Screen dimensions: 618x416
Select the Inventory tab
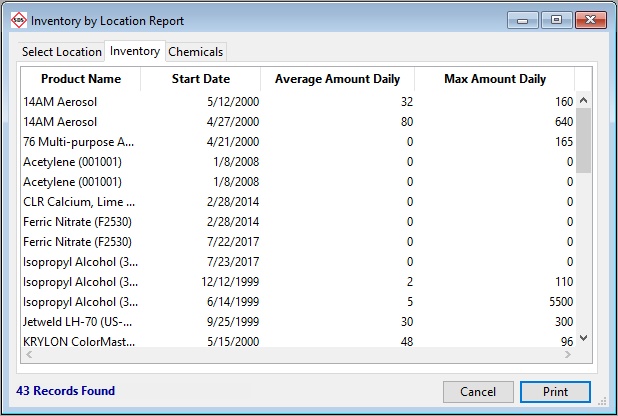click(135, 51)
